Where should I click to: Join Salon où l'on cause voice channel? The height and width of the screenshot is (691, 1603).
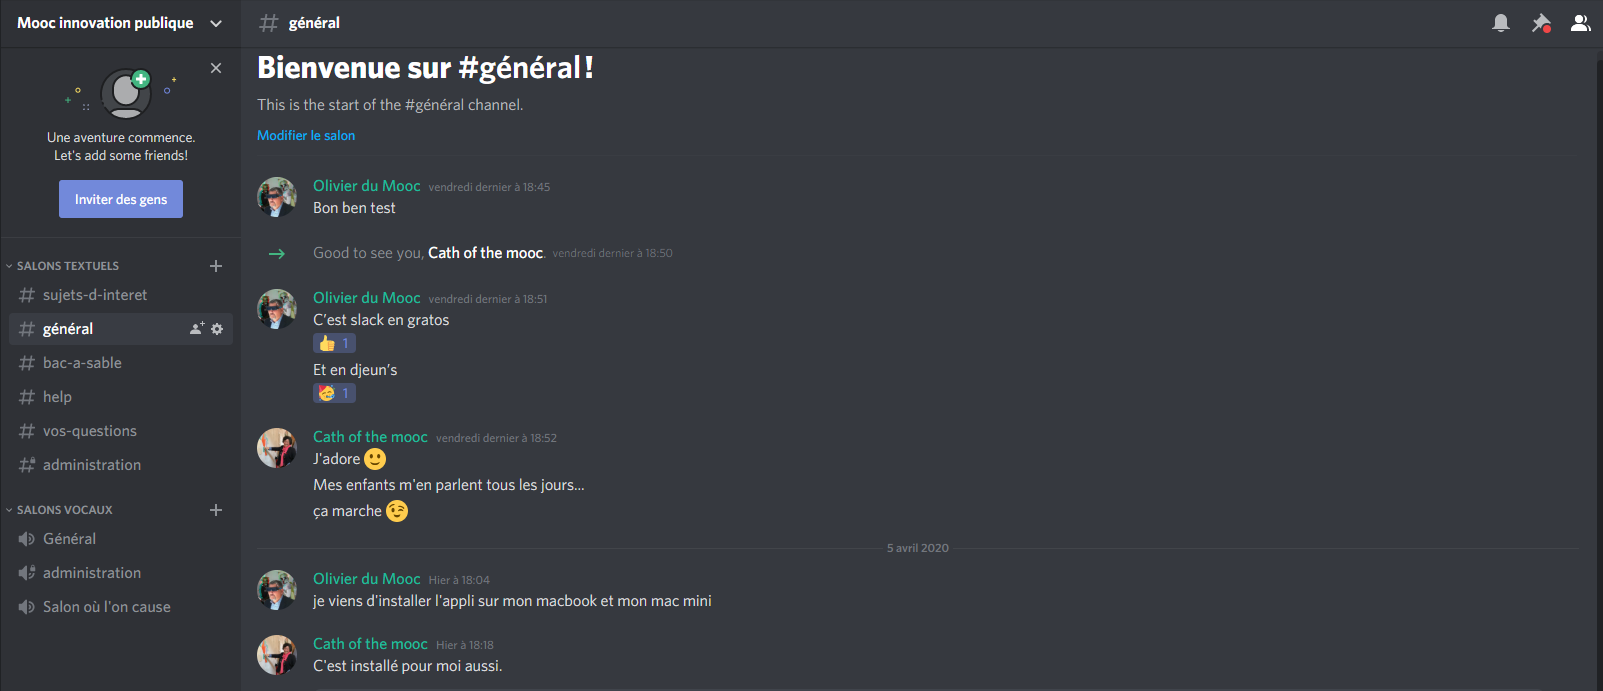(121, 607)
